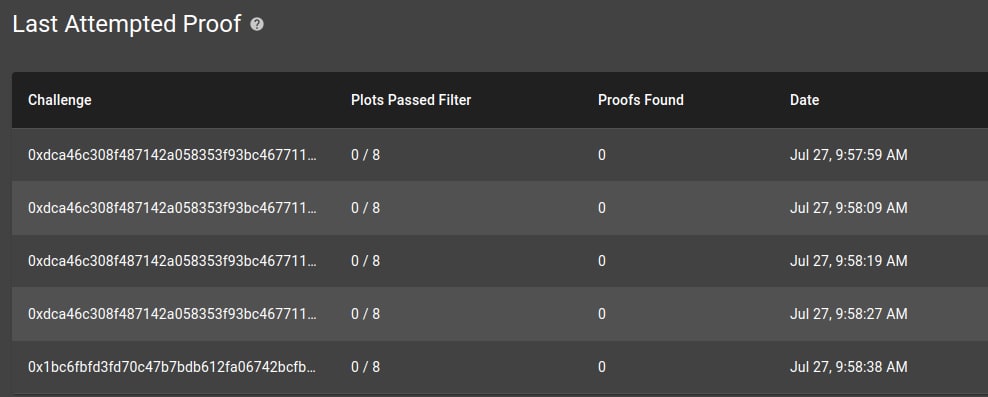Viewport: 988px width, 397px height.
Task: Click the date Jul 27, 9:58:19 AM
Action: click(x=848, y=261)
